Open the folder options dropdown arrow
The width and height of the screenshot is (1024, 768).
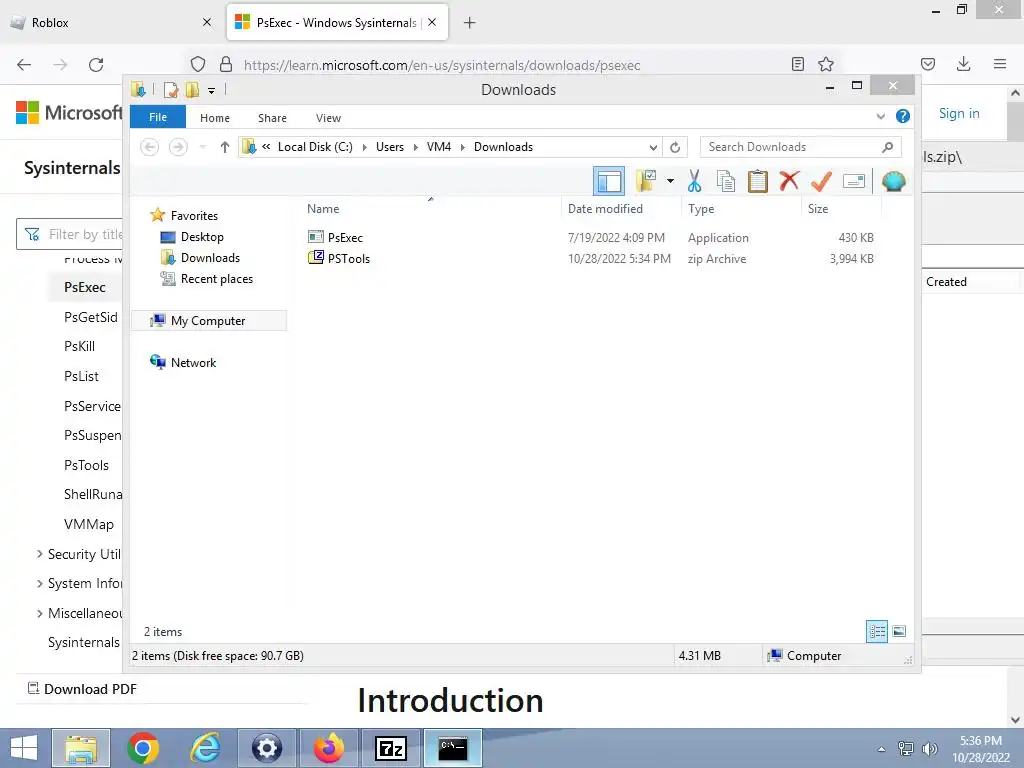point(670,181)
